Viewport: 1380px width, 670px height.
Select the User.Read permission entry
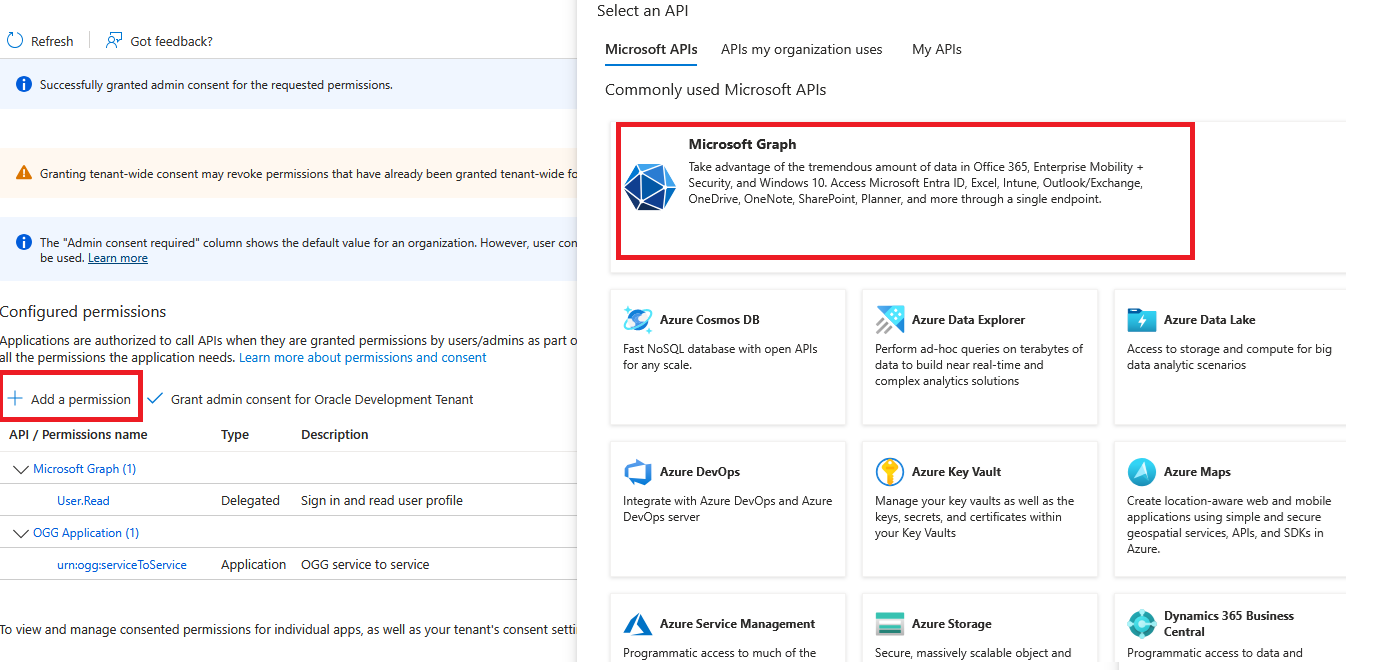[83, 500]
